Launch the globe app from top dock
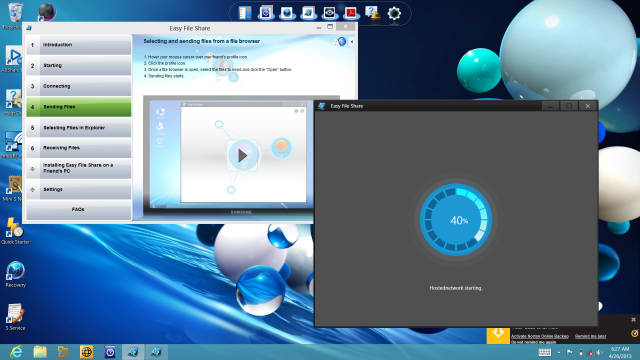The image size is (640, 360). click(287, 13)
